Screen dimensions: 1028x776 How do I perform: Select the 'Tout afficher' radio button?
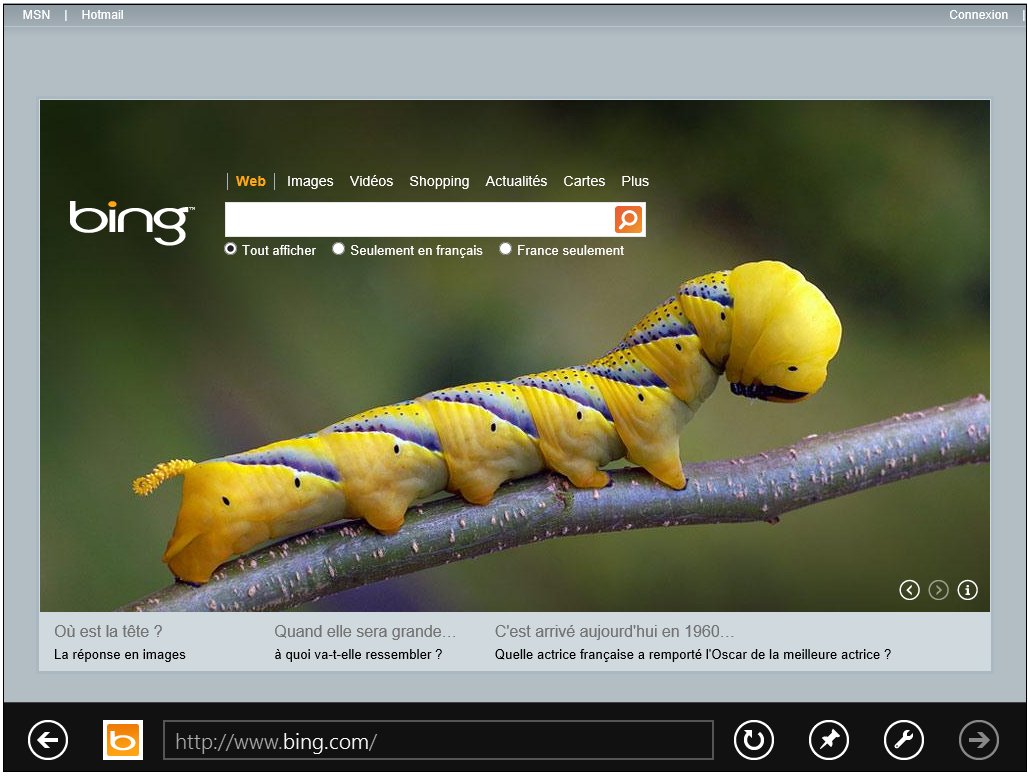tap(230, 249)
